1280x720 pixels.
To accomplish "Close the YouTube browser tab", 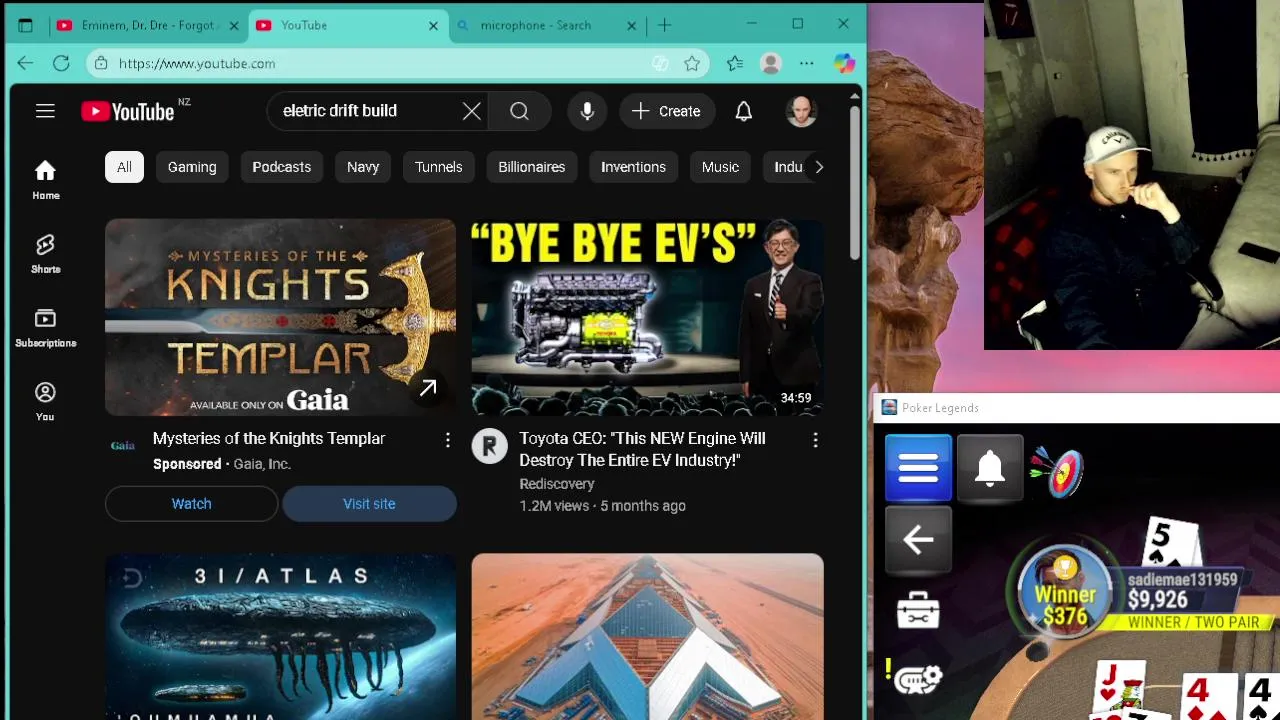I will point(433,25).
